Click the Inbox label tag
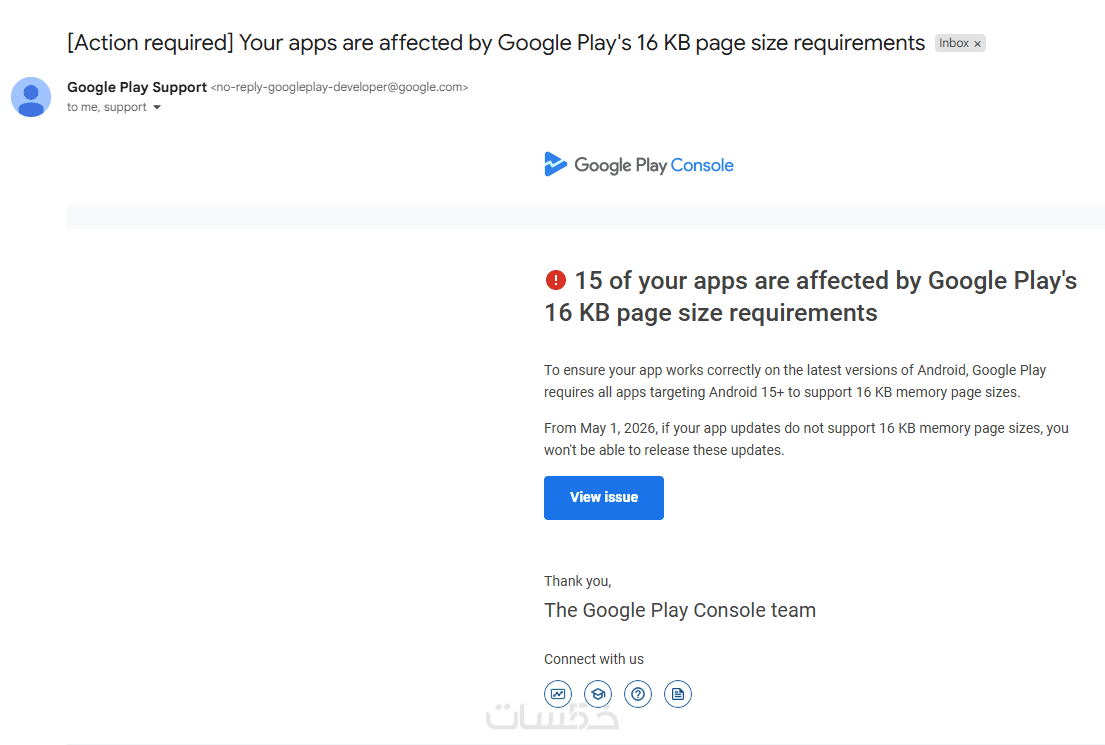 coord(953,43)
